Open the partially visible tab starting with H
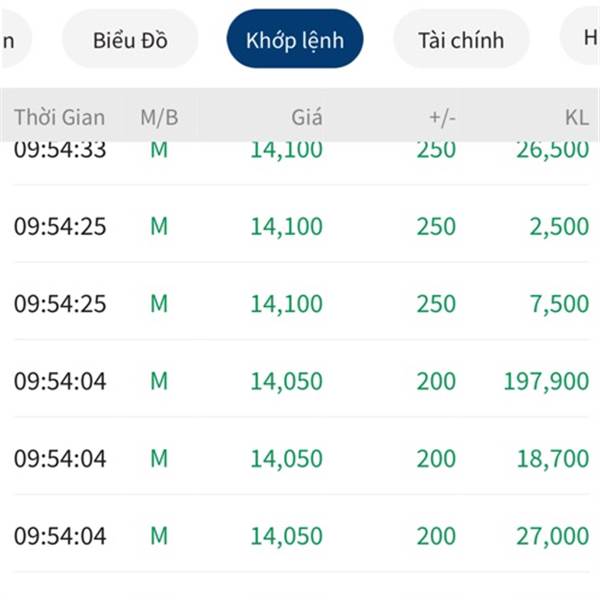600x600 pixels. point(582,37)
